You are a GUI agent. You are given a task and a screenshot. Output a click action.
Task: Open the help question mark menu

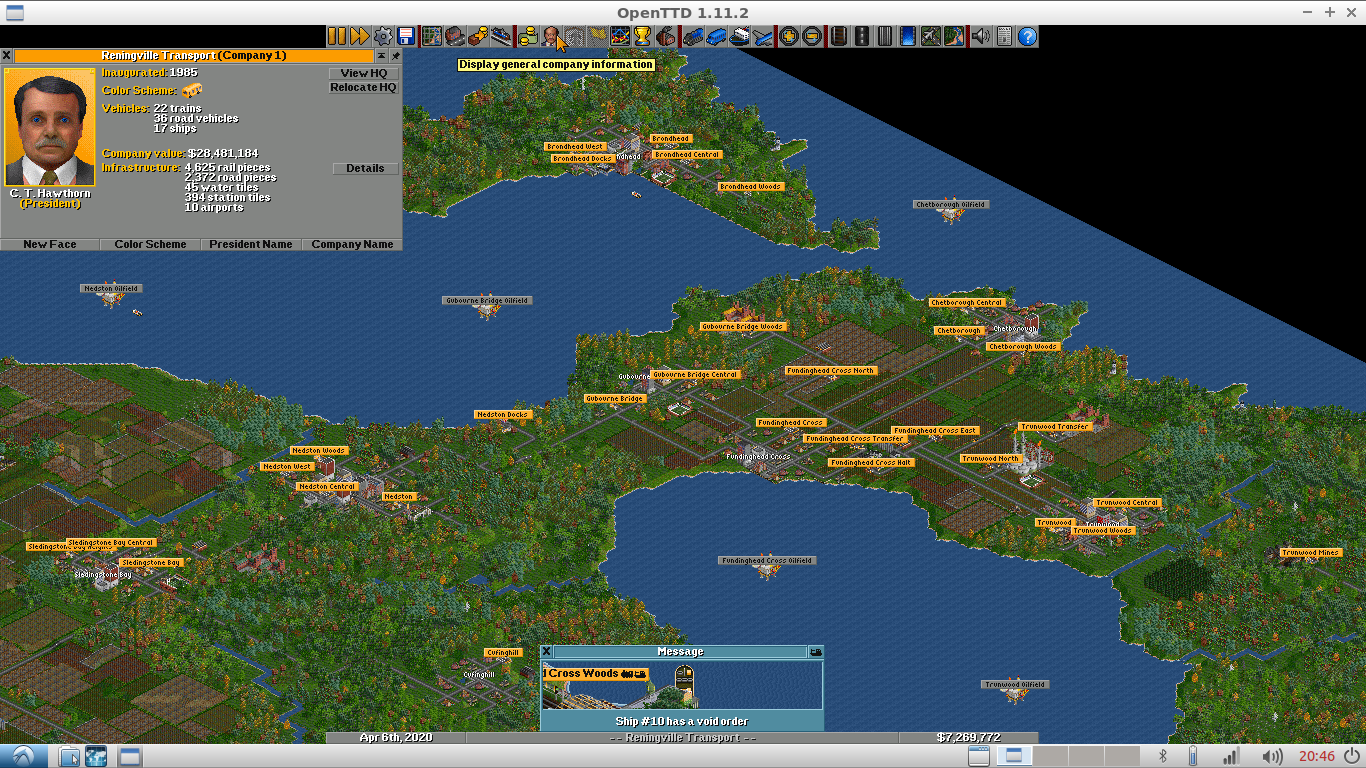tap(1026, 36)
